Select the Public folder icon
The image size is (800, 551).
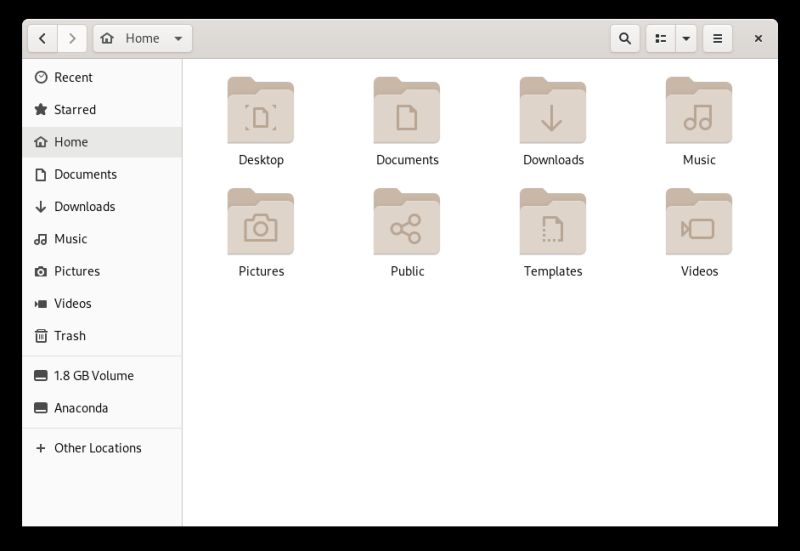point(407,222)
